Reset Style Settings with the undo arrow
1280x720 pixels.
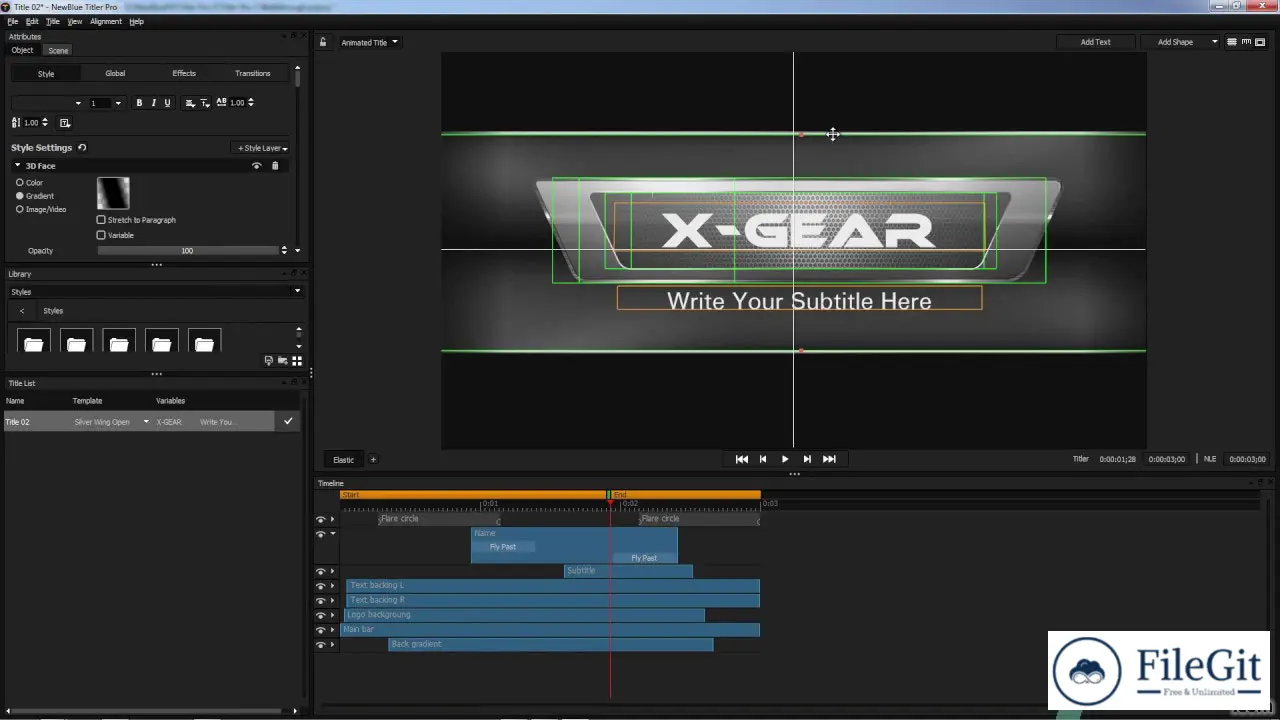[82, 147]
